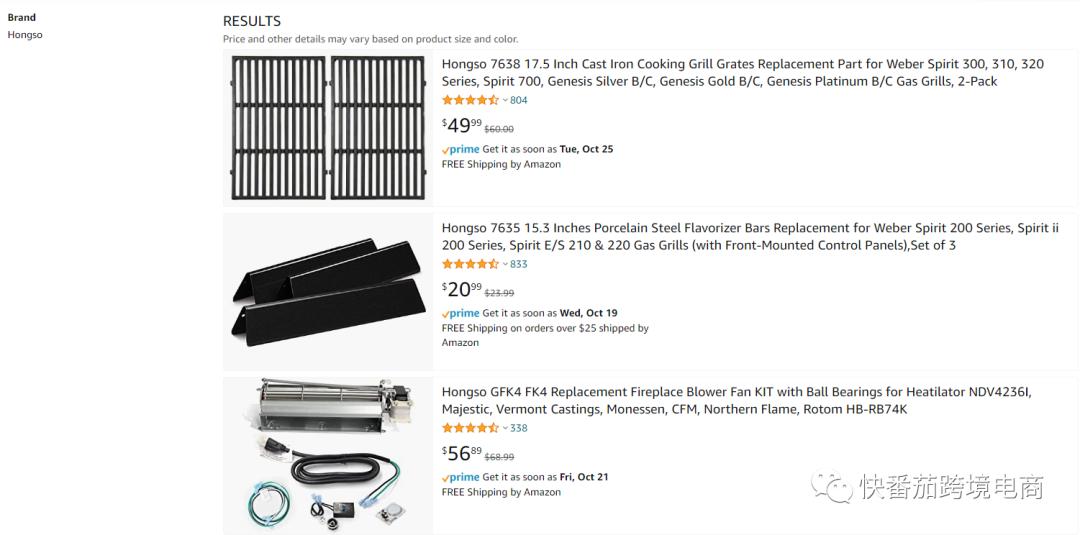Open the fireplace blower fan kit image

[x=328, y=455]
